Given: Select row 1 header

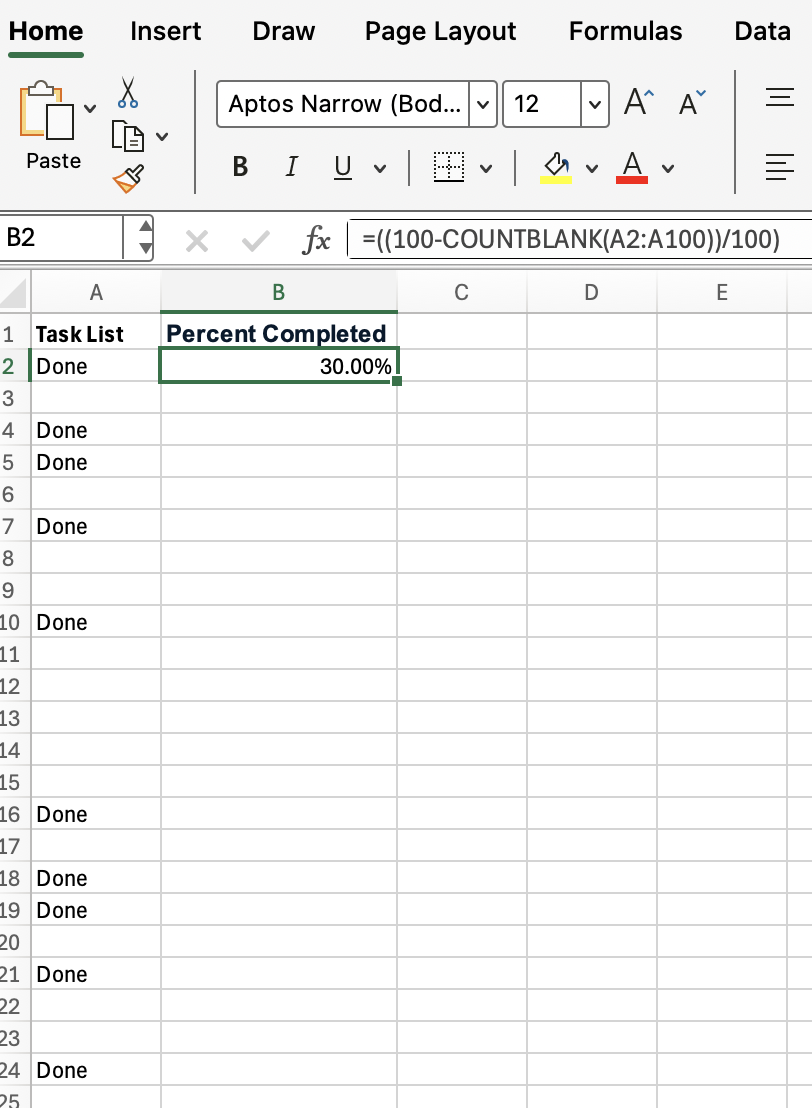Looking at the screenshot, I should click(14, 334).
